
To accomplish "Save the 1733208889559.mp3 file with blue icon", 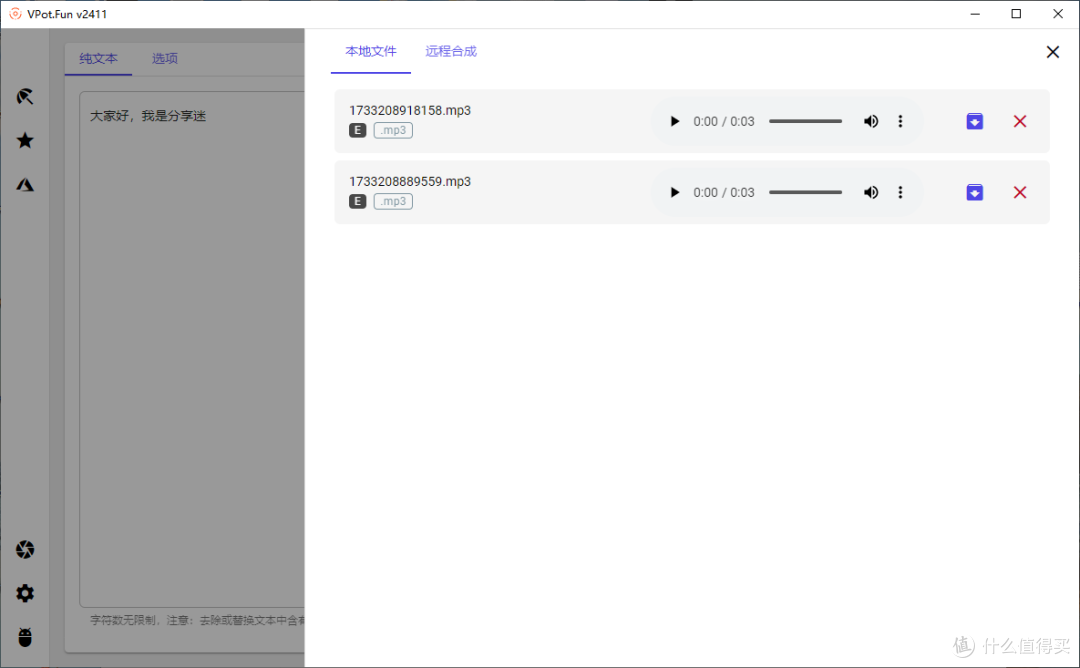I will (x=975, y=192).
